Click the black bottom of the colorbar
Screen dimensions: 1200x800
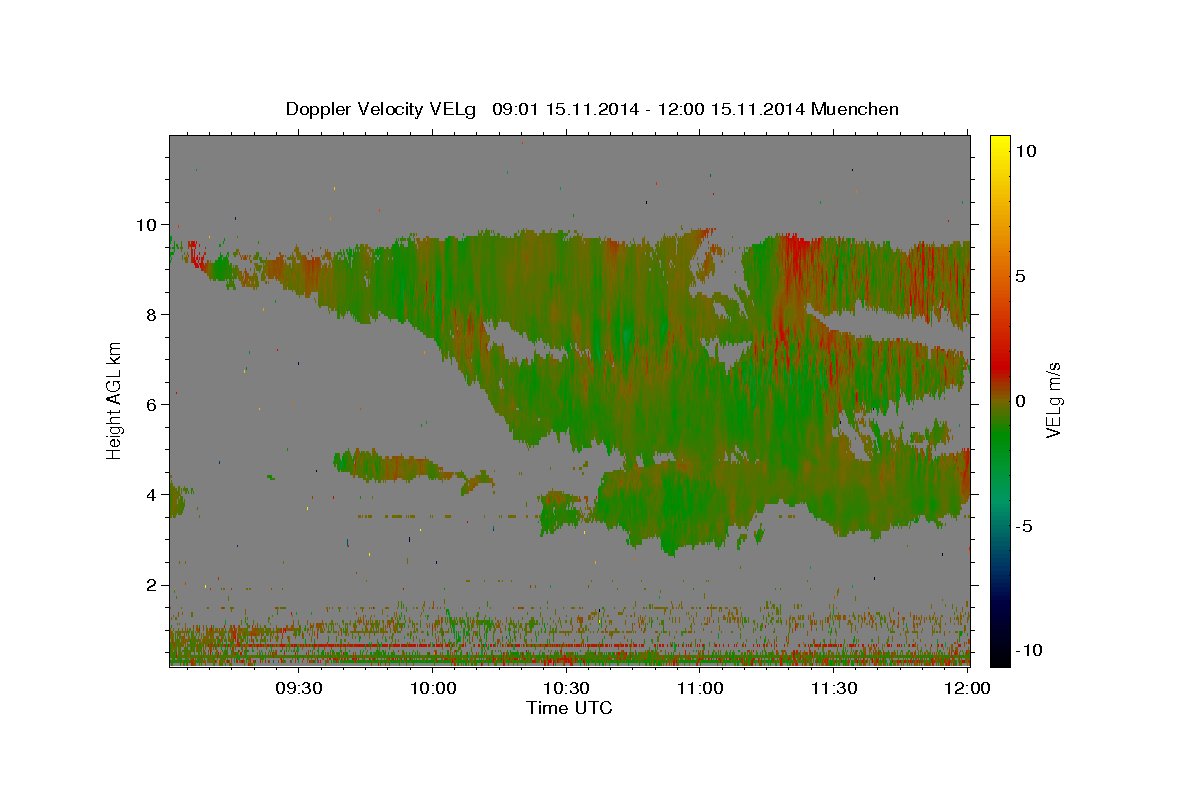(x=999, y=655)
